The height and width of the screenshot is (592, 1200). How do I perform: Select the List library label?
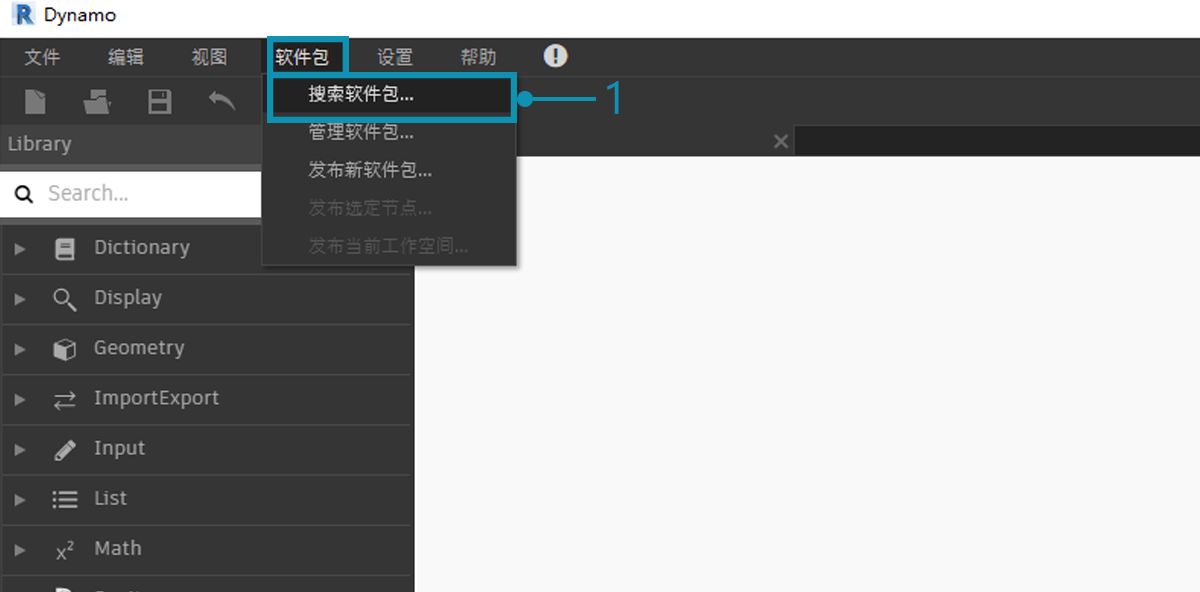[x=110, y=497]
